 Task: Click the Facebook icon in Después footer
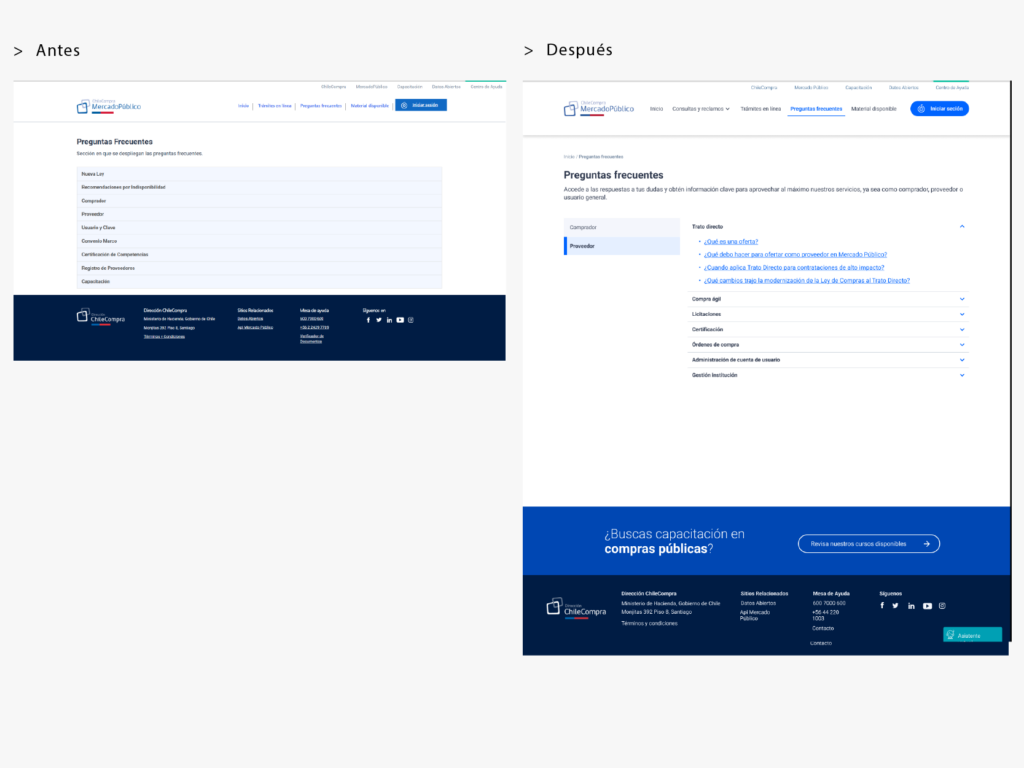click(882, 605)
